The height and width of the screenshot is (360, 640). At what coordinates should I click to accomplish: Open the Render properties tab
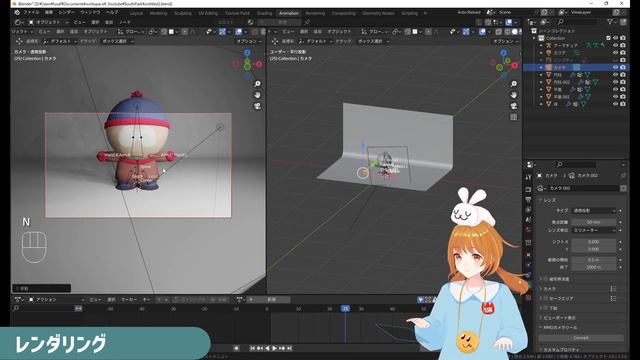pyautogui.click(x=529, y=189)
